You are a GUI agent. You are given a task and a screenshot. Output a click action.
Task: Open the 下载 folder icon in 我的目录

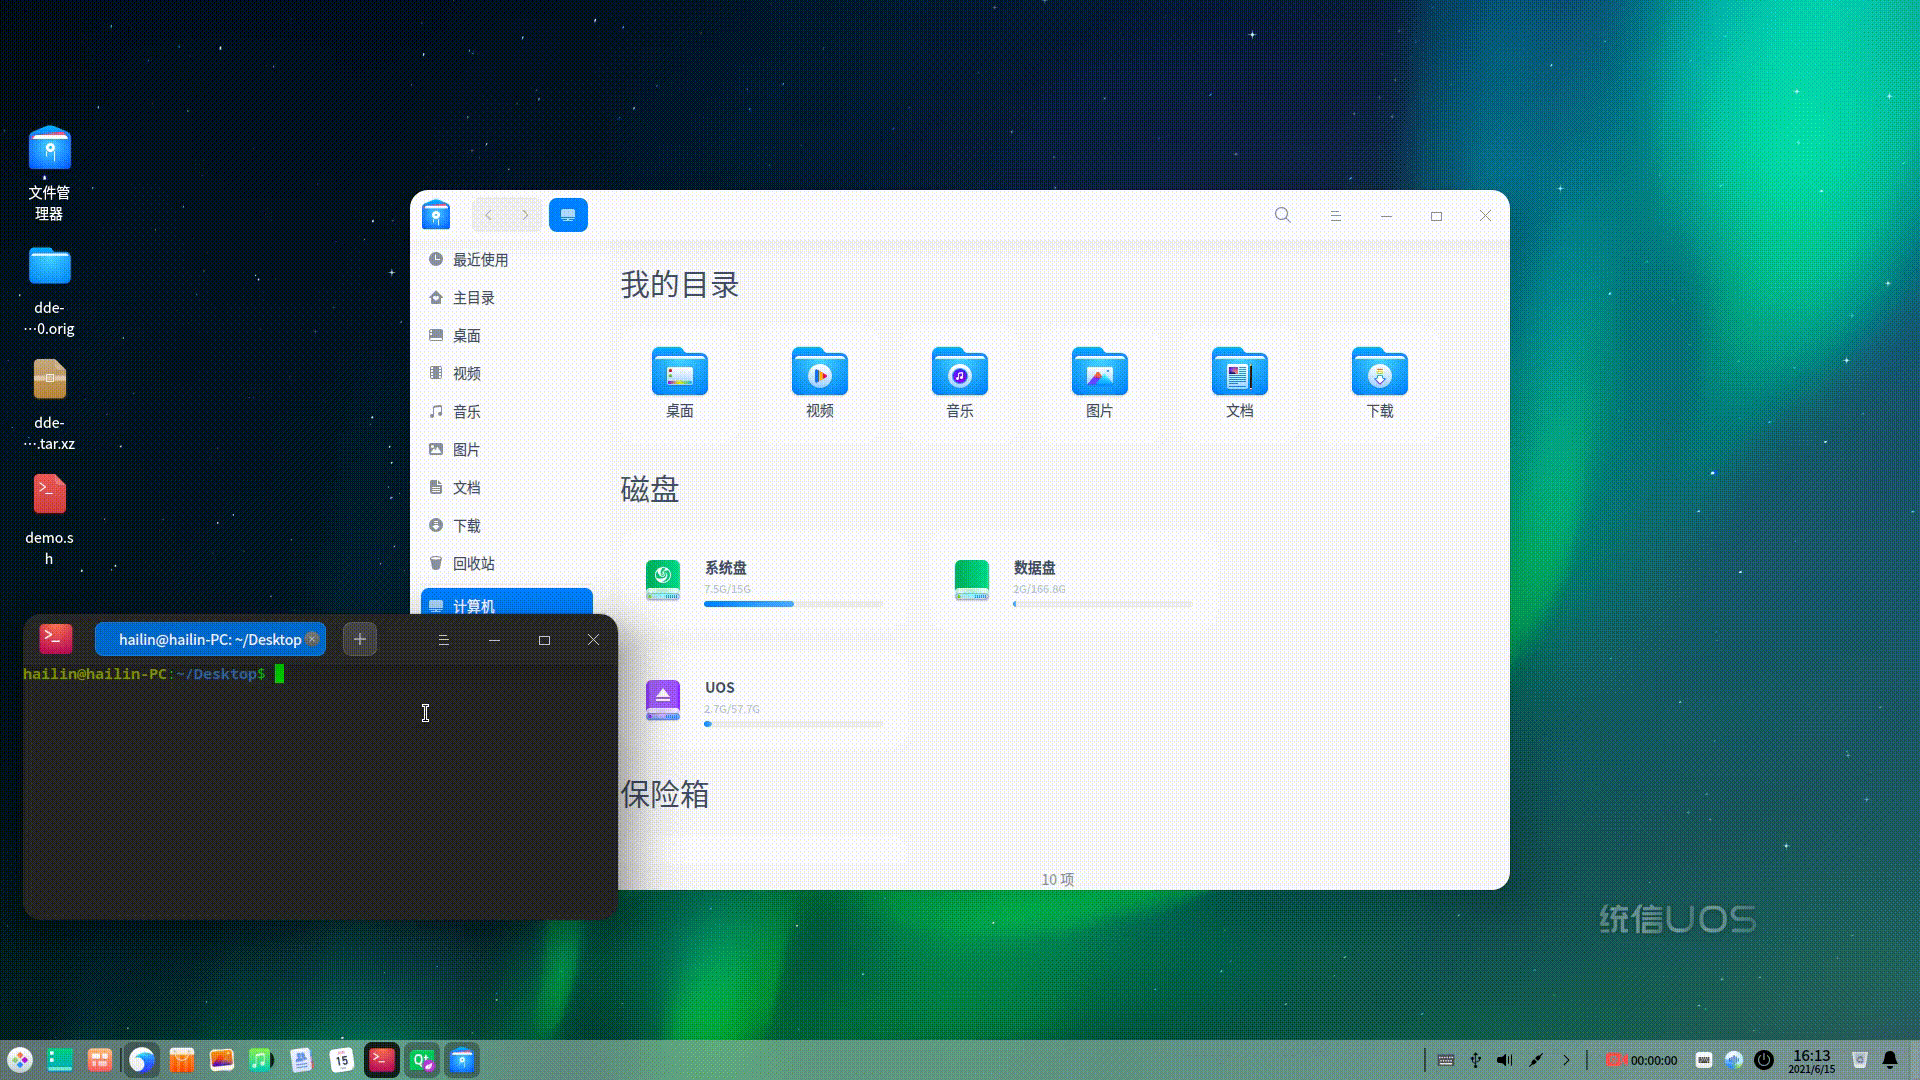1380,372
